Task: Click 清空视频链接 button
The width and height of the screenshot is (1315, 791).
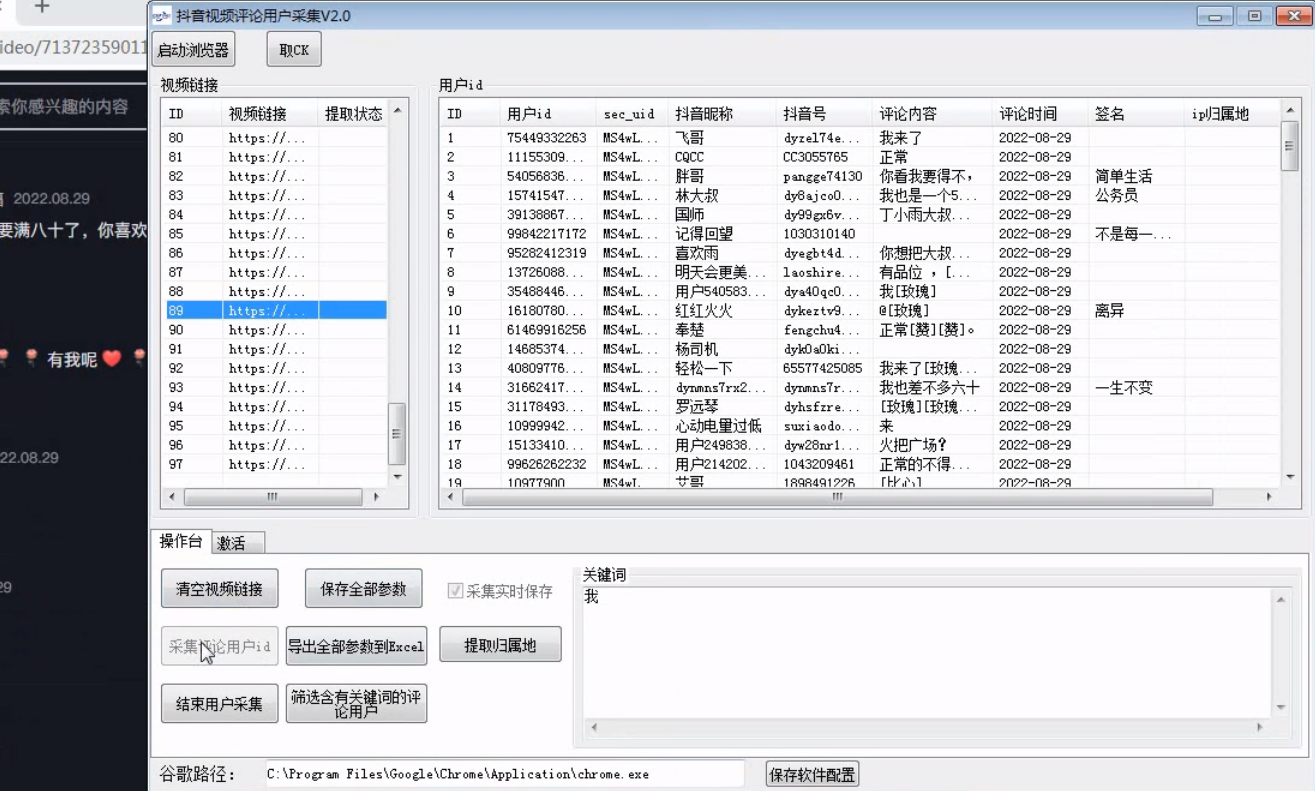Action: click(x=220, y=589)
